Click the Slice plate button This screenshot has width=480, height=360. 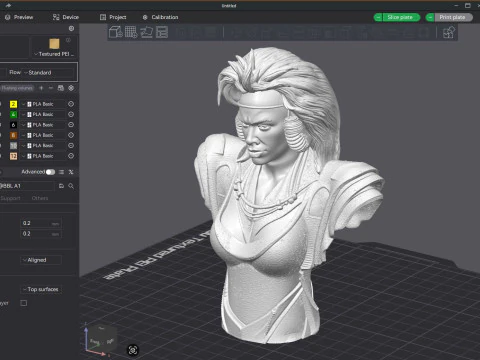pyautogui.click(x=400, y=17)
